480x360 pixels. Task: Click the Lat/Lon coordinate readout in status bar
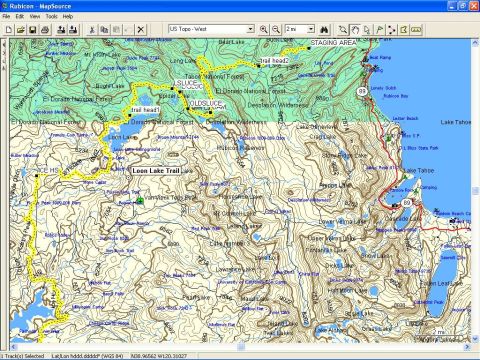(158, 356)
